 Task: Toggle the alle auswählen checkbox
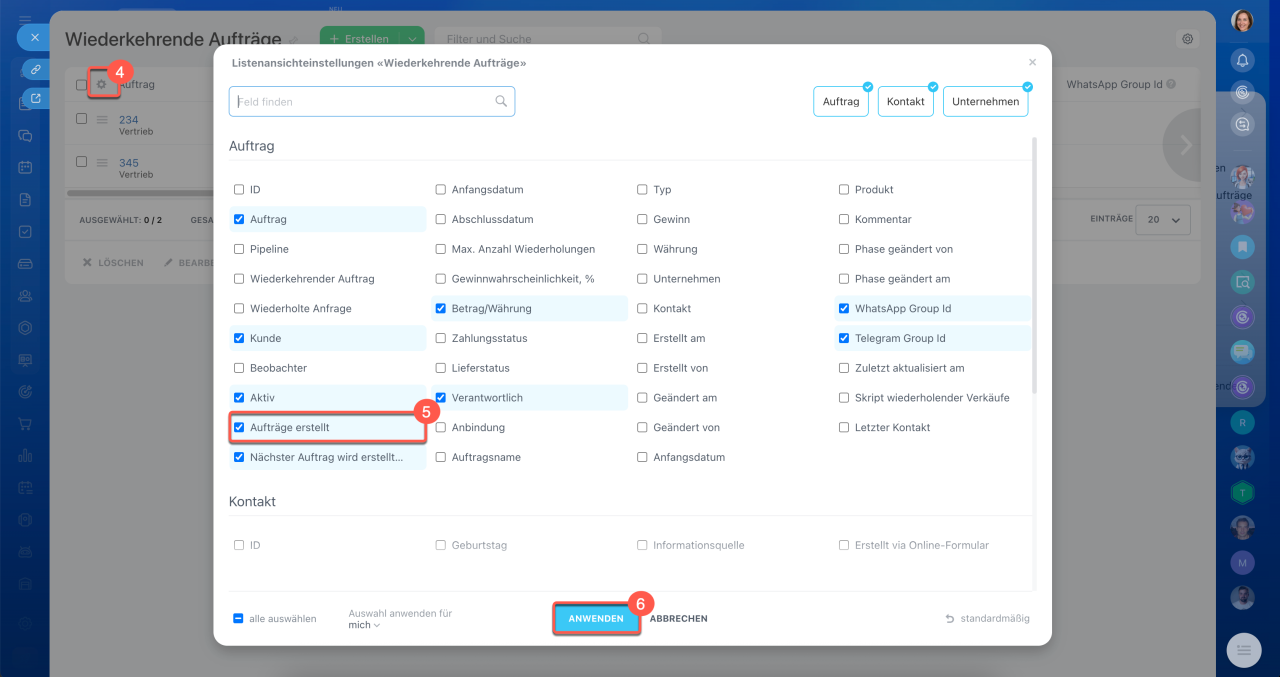(238, 618)
